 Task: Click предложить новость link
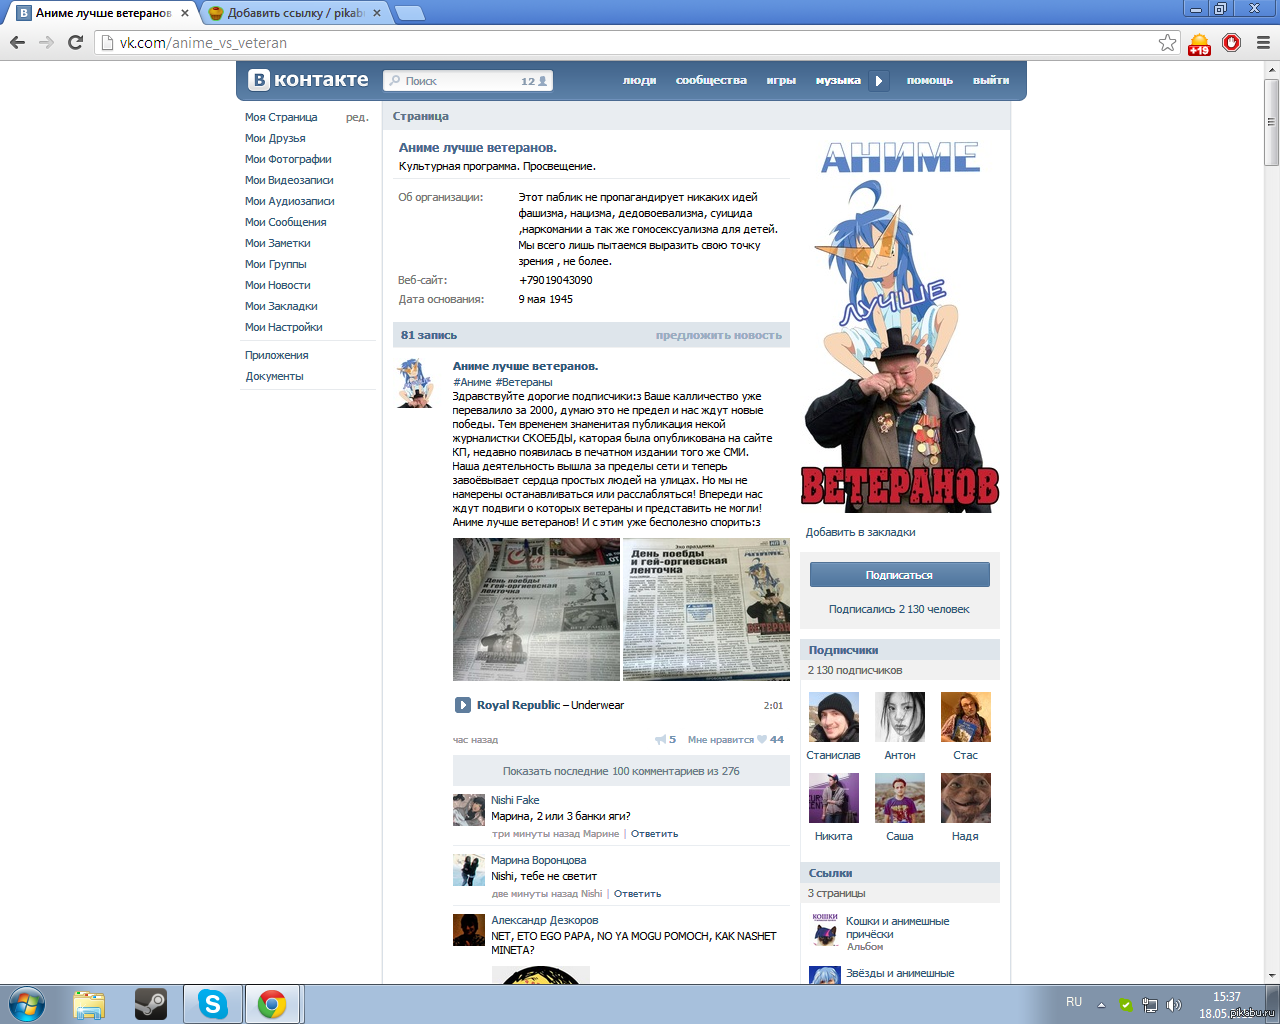(x=719, y=335)
